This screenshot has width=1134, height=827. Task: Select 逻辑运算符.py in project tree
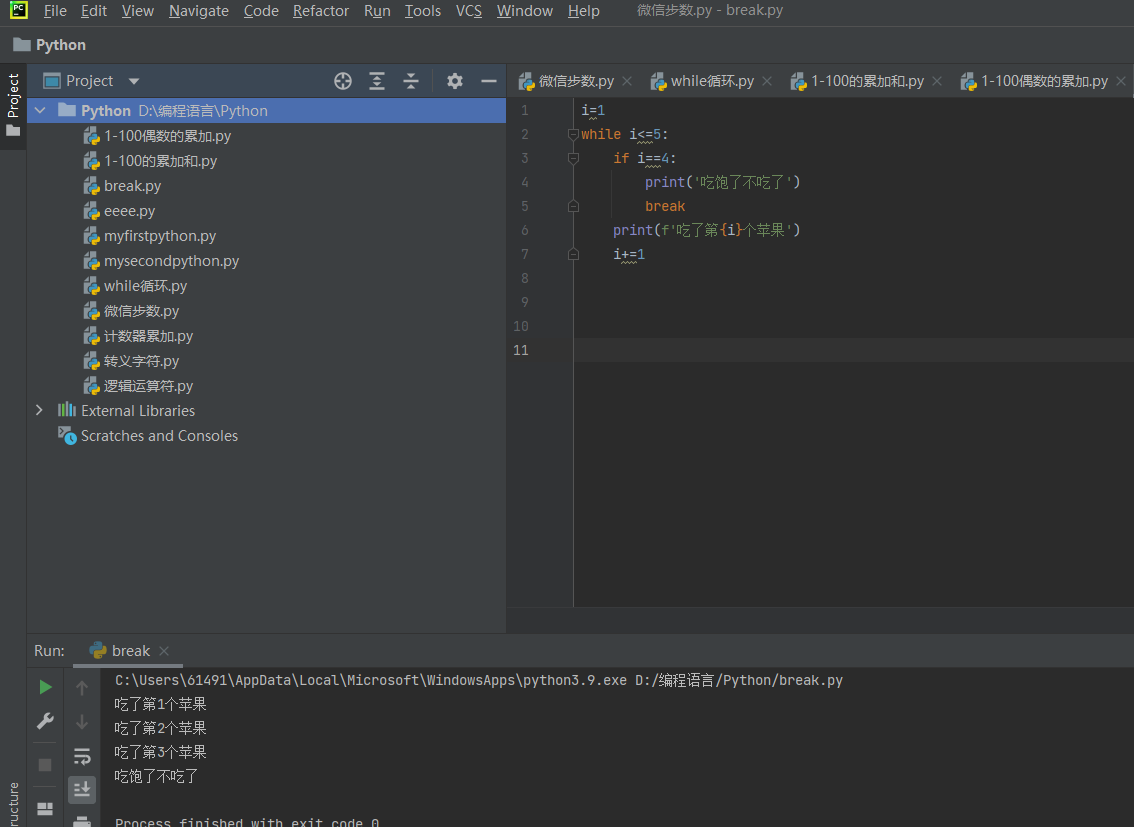tap(138, 386)
